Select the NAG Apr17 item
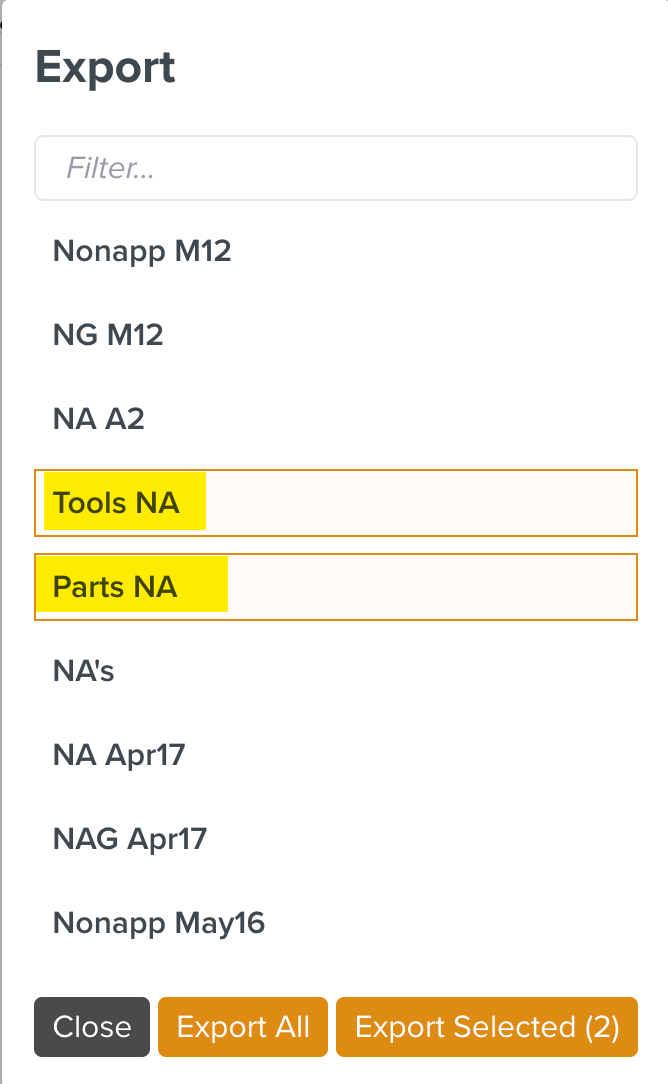Image resolution: width=668 pixels, height=1084 pixels. (129, 839)
